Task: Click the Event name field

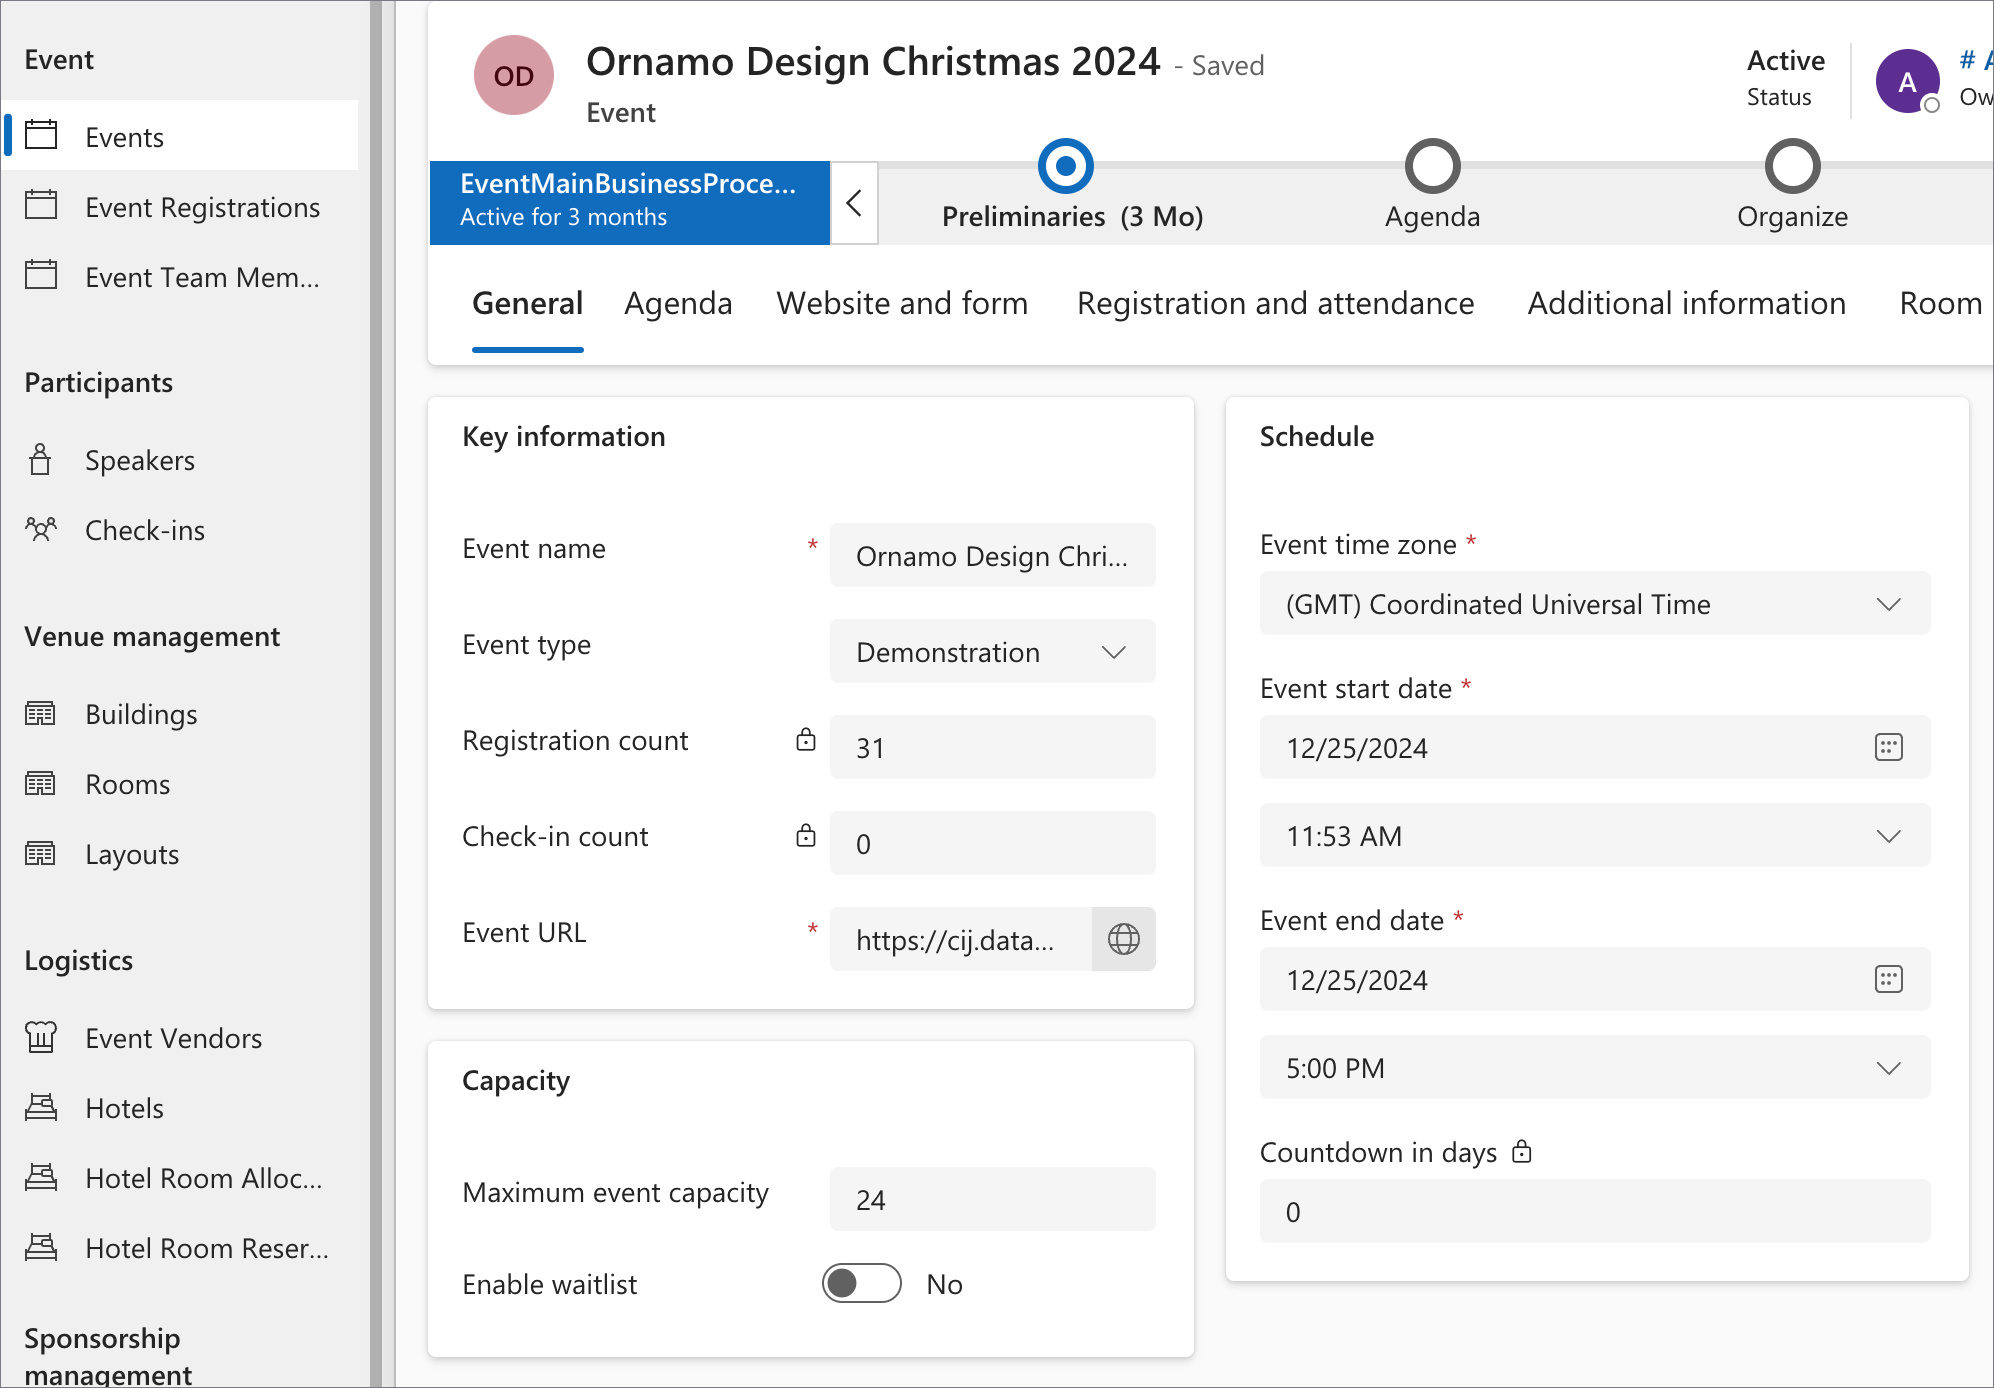Action: [x=993, y=556]
